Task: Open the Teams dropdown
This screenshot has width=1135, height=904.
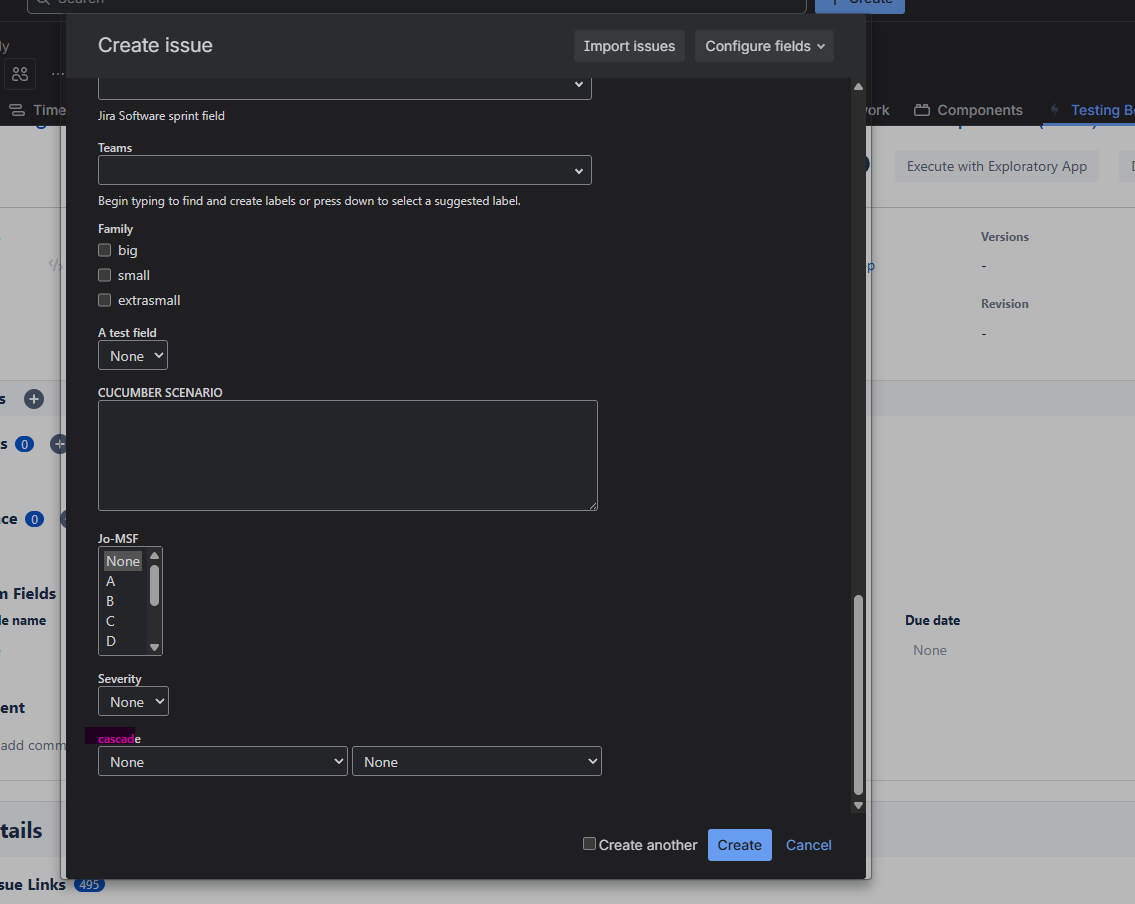Action: [x=344, y=170]
